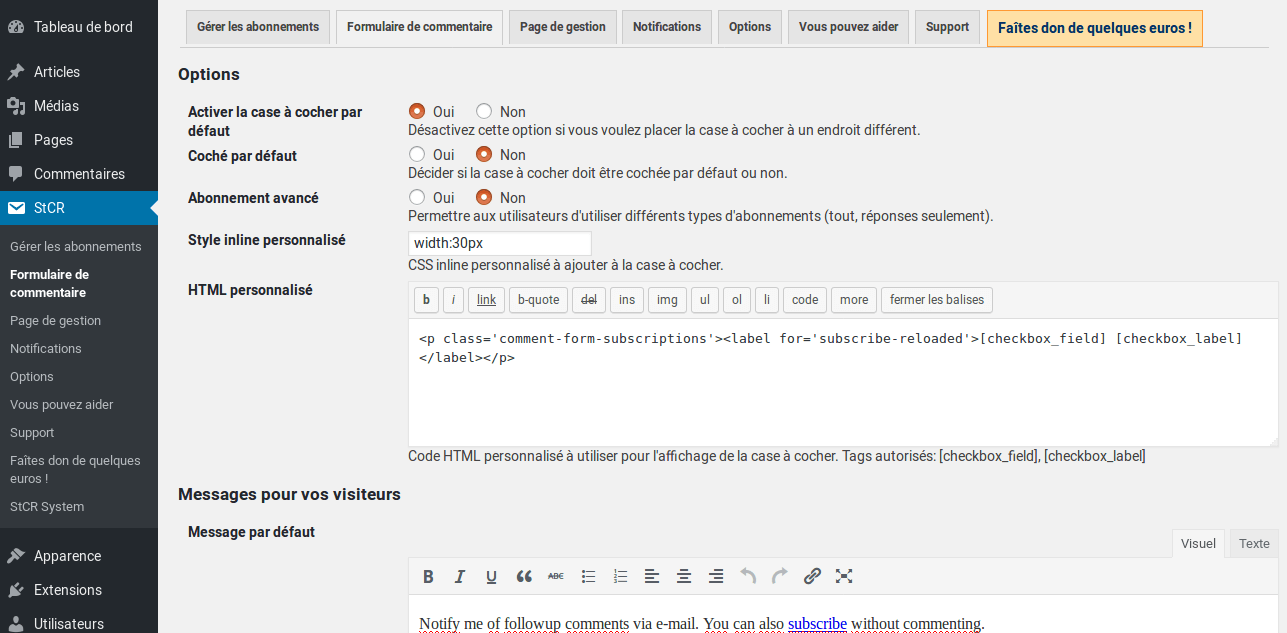
Task: Select the underline icon in the editor
Action: tap(491, 576)
